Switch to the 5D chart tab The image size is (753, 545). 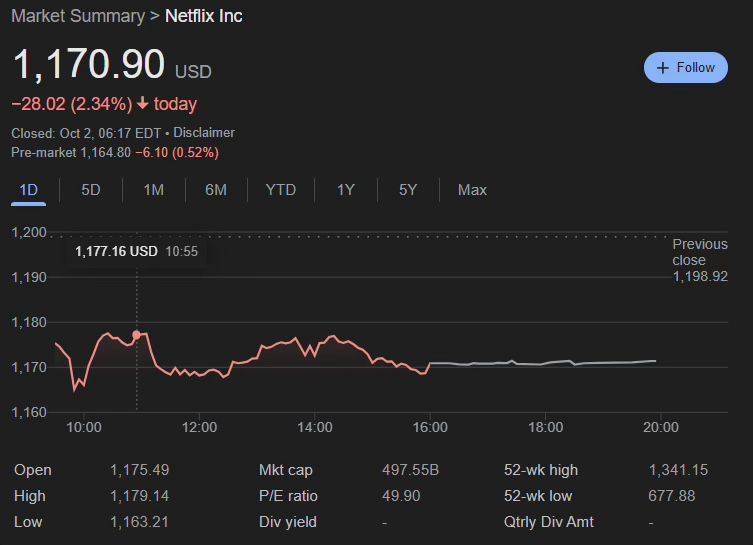coord(91,190)
